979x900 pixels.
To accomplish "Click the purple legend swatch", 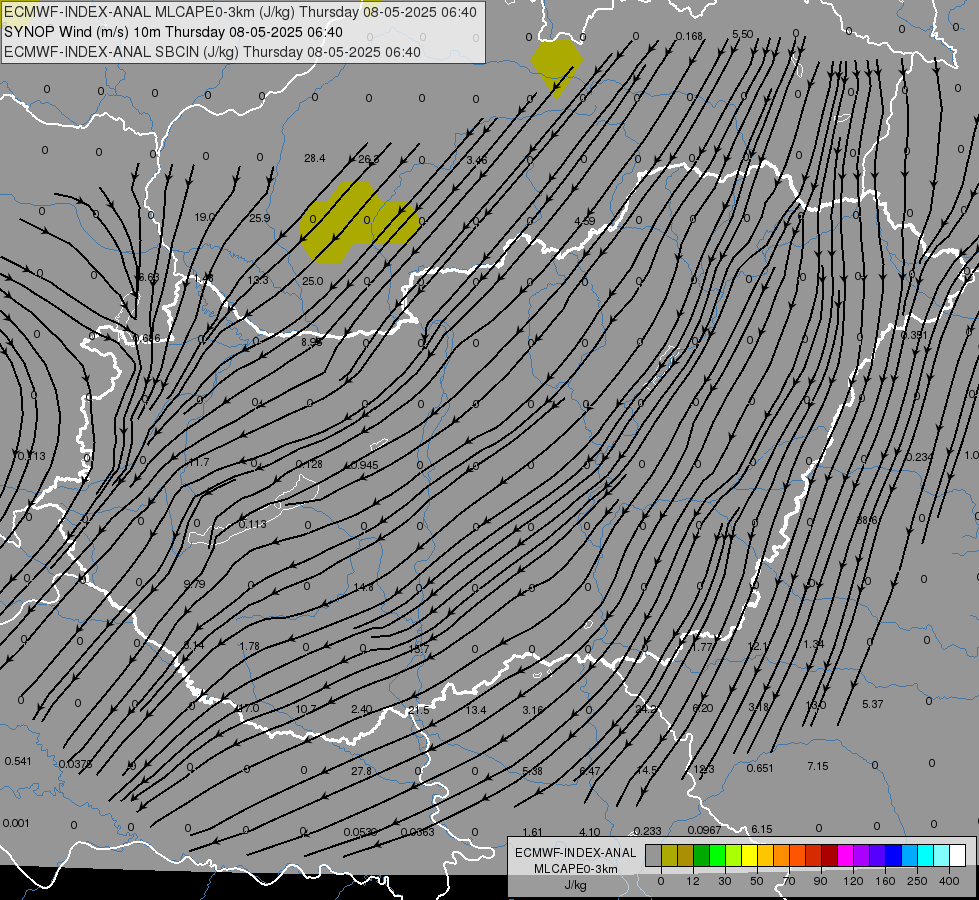I will pyautogui.click(x=862, y=856).
